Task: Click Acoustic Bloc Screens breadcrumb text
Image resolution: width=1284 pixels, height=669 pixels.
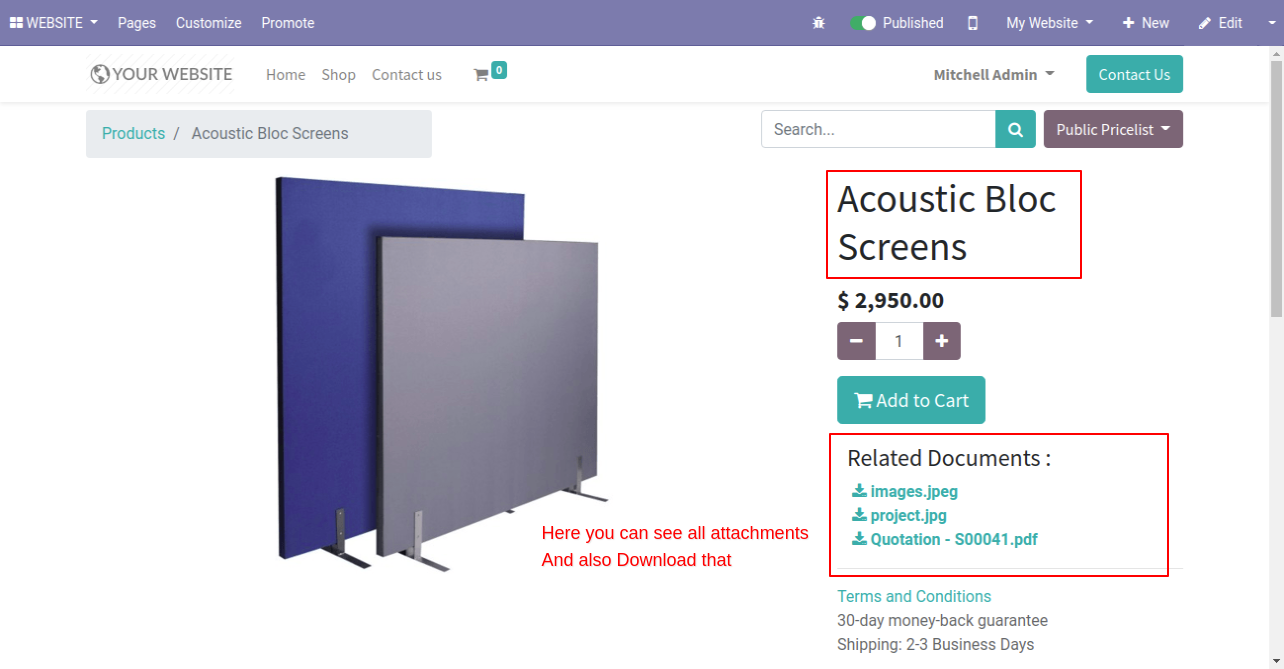Action: point(270,133)
